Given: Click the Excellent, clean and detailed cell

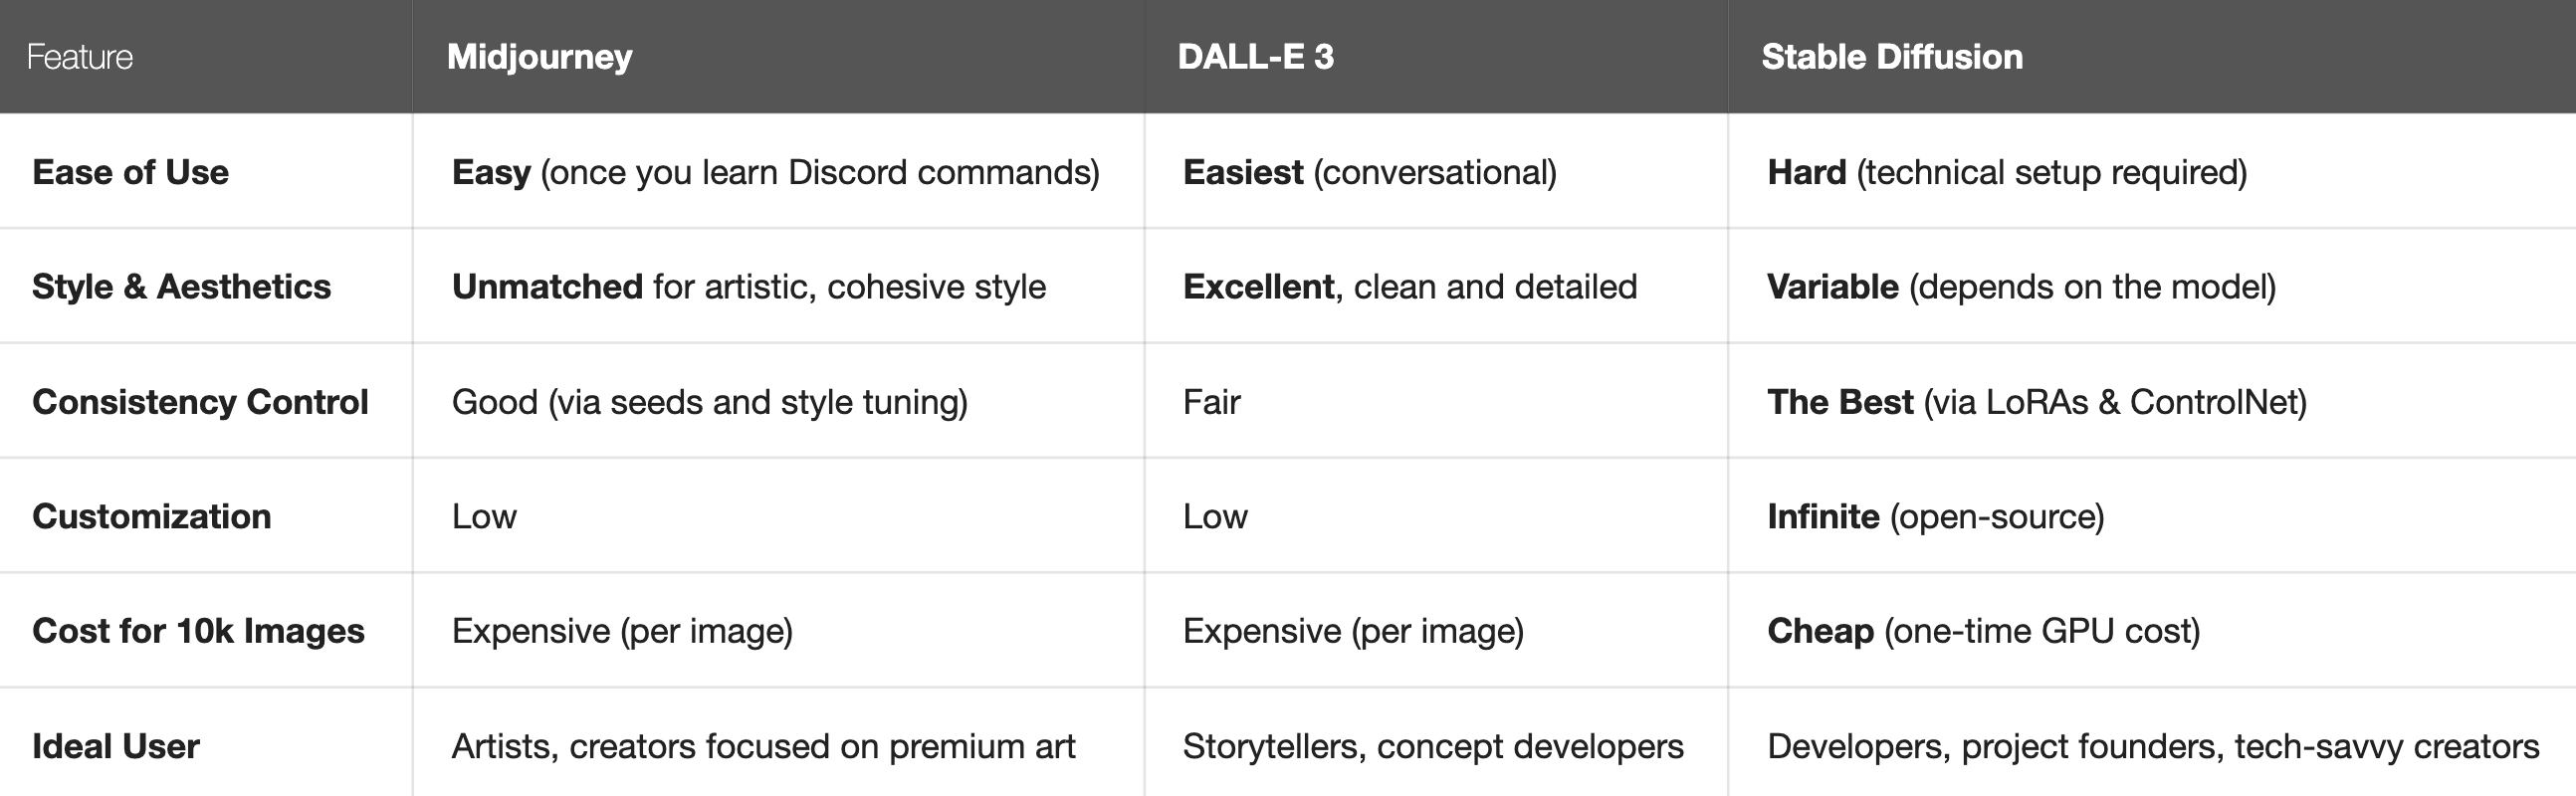Looking at the screenshot, I should tap(1409, 287).
